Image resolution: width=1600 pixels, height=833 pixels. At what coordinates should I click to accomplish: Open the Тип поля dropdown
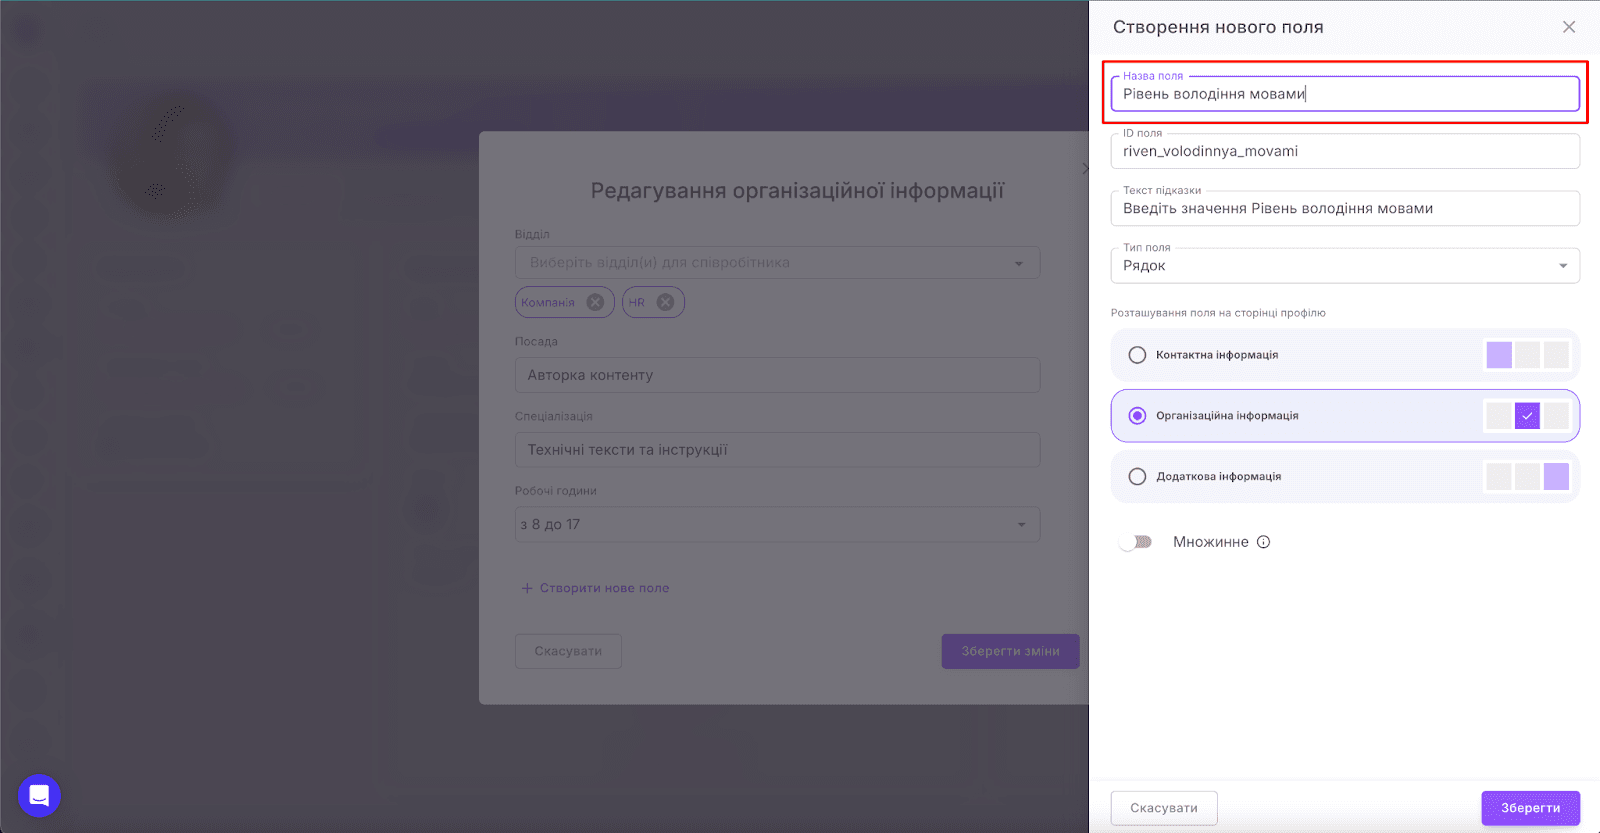1345,266
